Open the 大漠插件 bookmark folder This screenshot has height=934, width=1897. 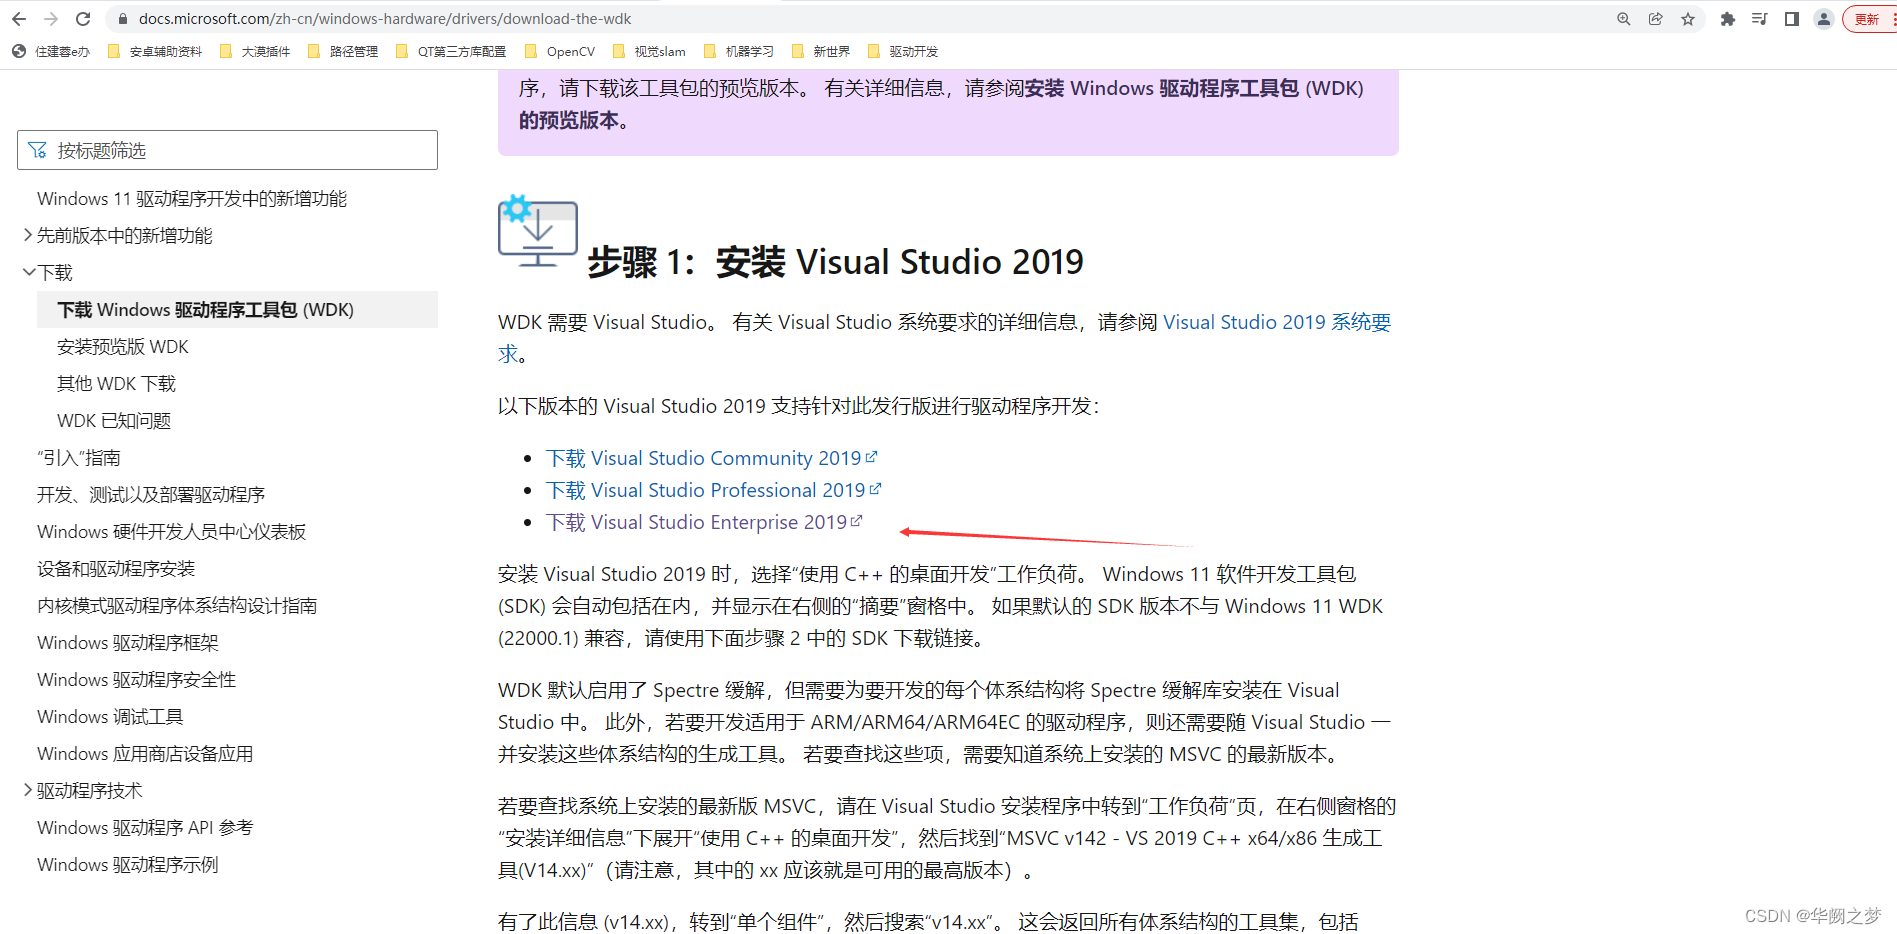point(254,51)
